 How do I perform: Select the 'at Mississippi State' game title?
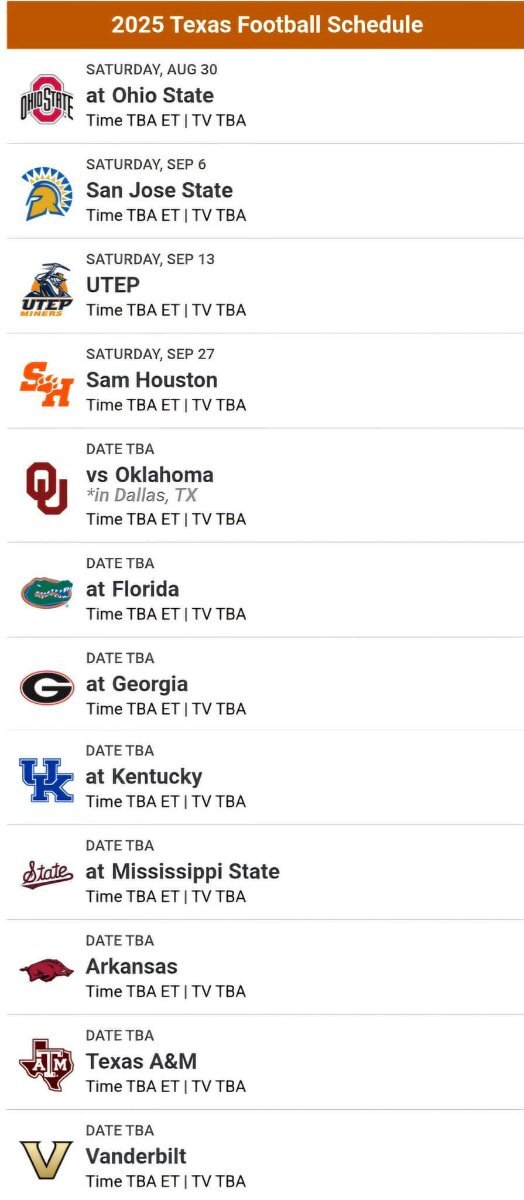(x=183, y=872)
